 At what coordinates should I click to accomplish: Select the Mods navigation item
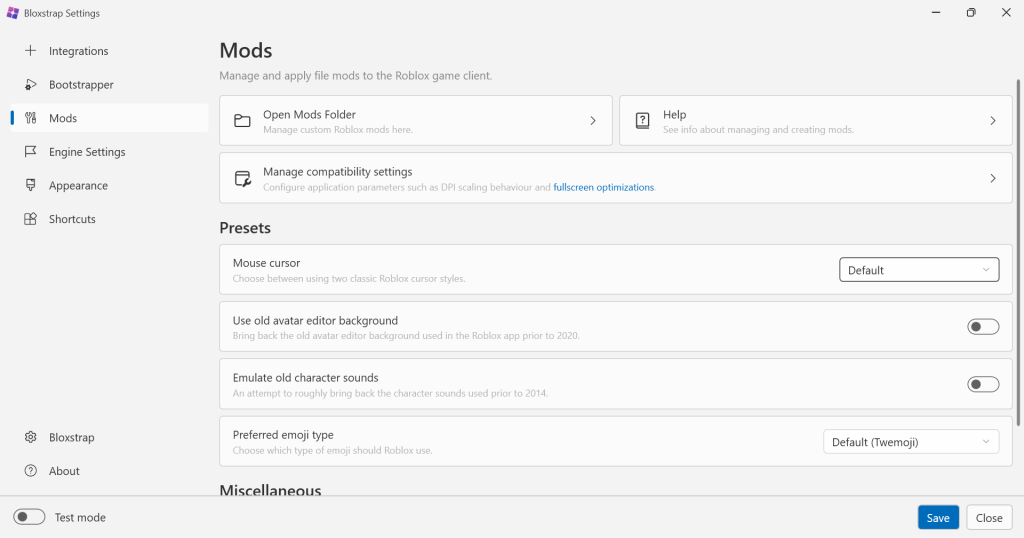(109, 118)
